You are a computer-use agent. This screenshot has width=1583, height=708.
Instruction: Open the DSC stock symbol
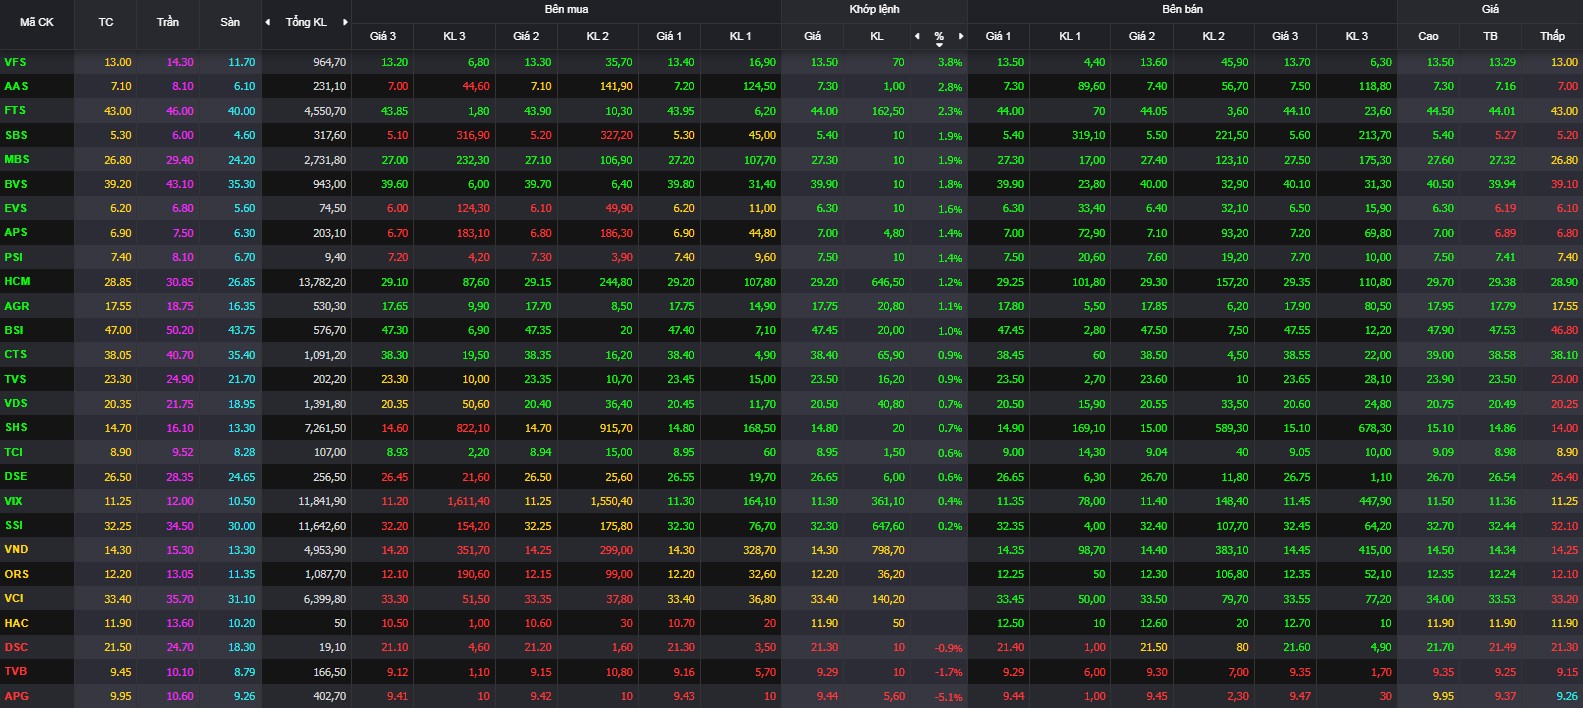click(16, 647)
